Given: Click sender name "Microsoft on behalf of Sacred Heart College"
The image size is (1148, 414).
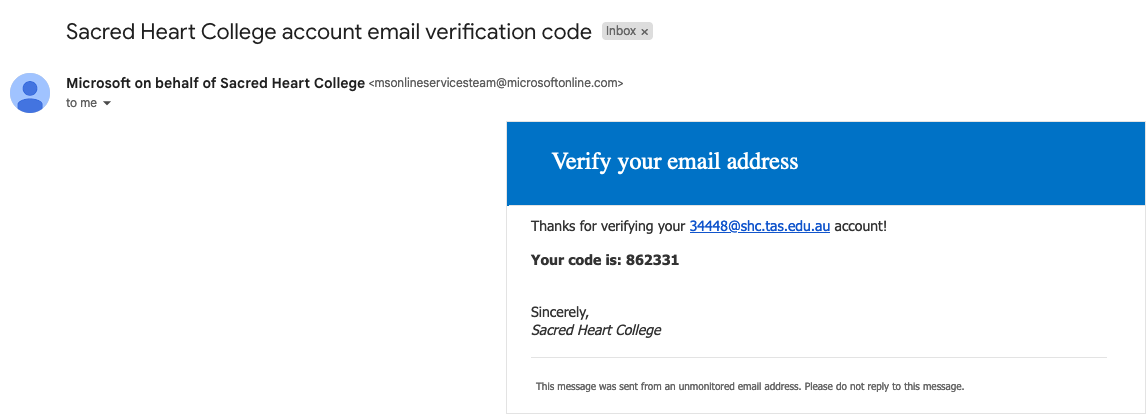Looking at the screenshot, I should [x=215, y=83].
